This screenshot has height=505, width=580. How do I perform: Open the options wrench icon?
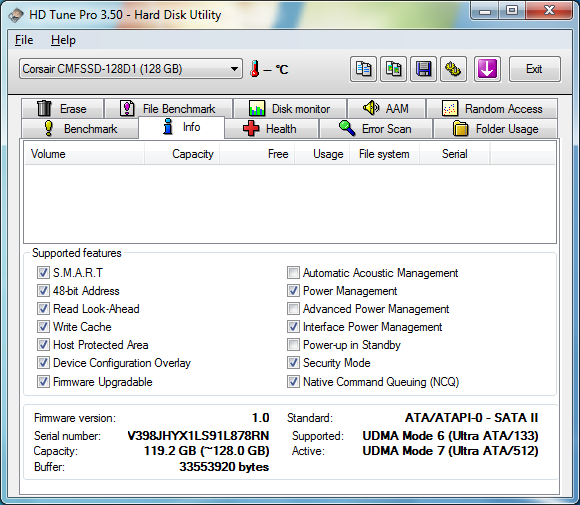tap(453, 69)
